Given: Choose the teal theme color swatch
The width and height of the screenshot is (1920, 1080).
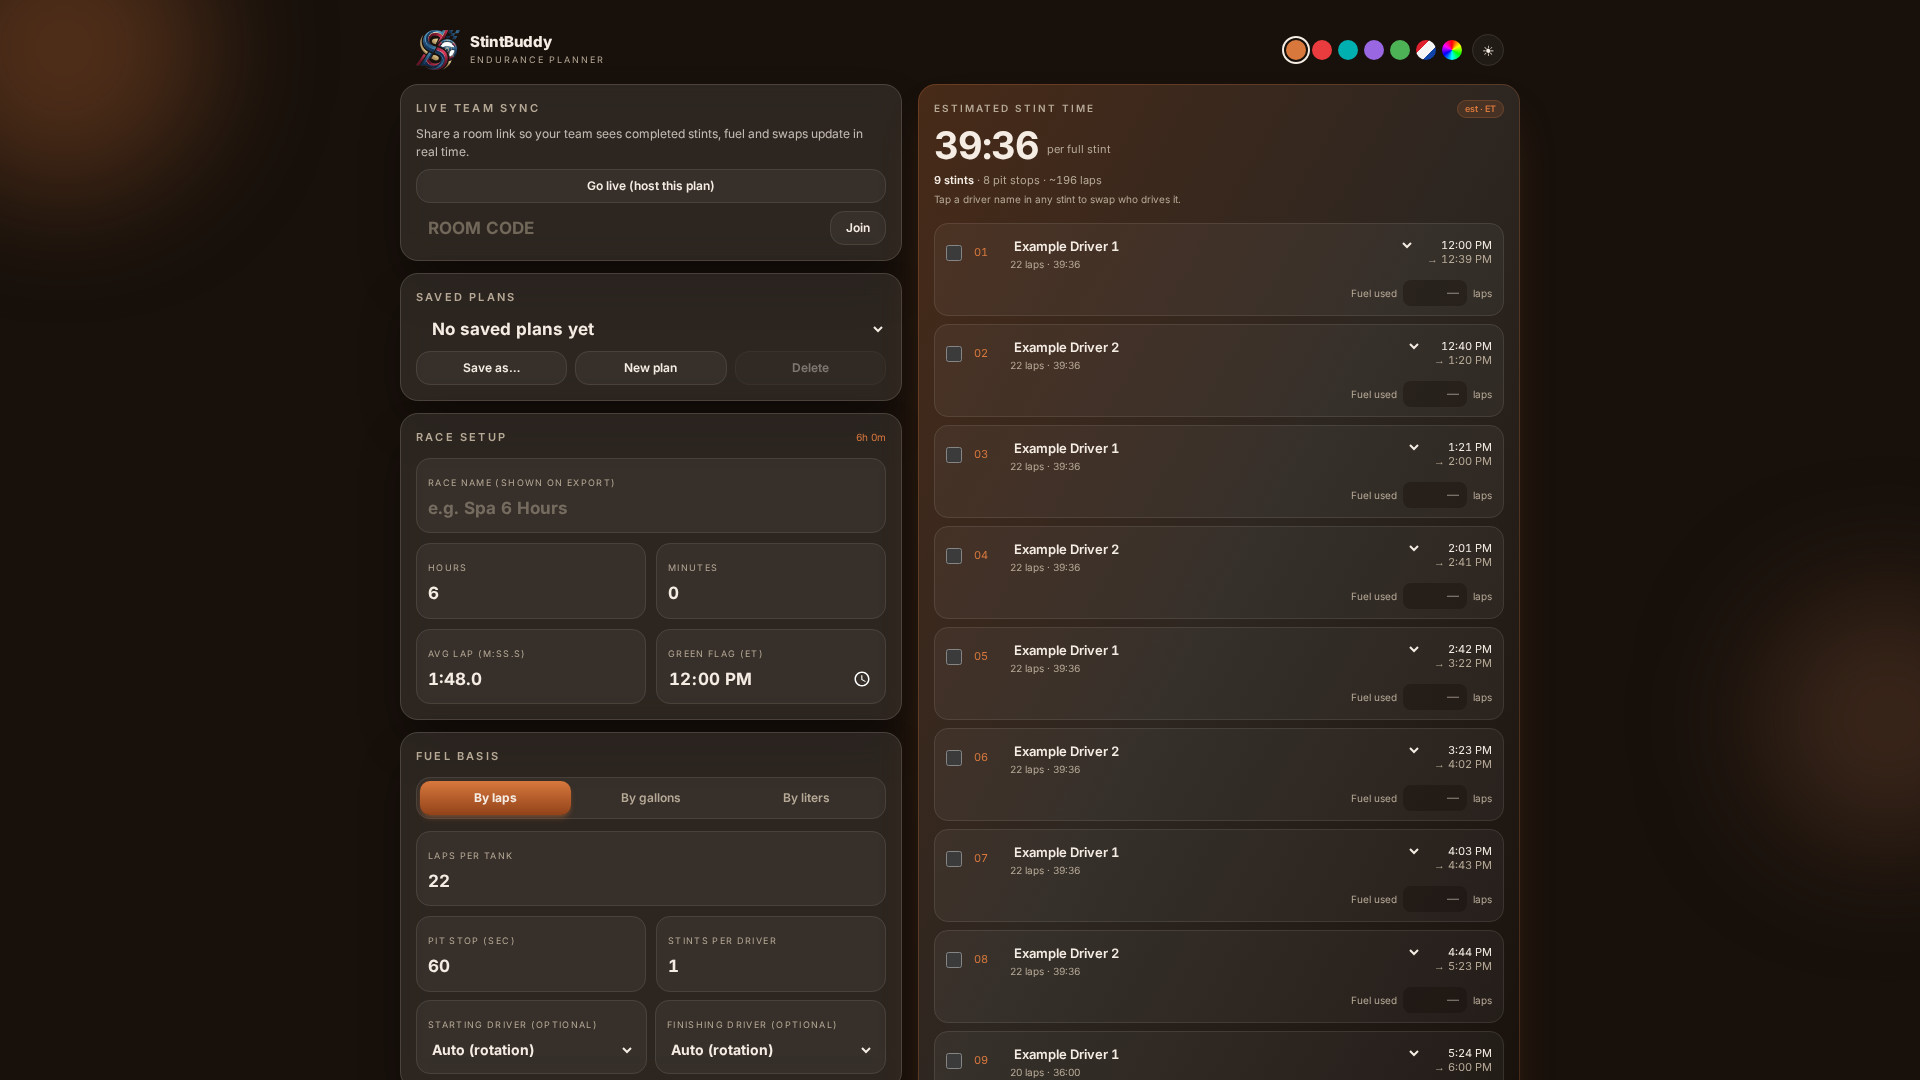Looking at the screenshot, I should 1348,50.
